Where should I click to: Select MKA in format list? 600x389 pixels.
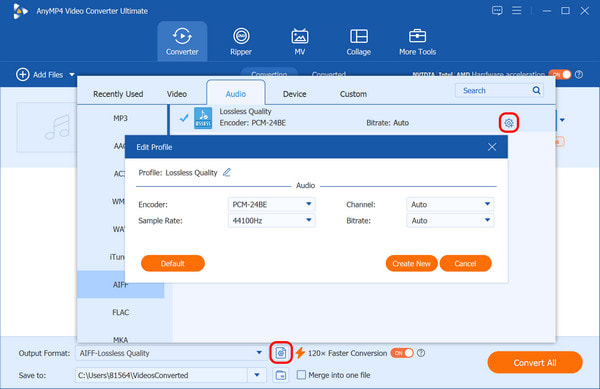coord(121,339)
